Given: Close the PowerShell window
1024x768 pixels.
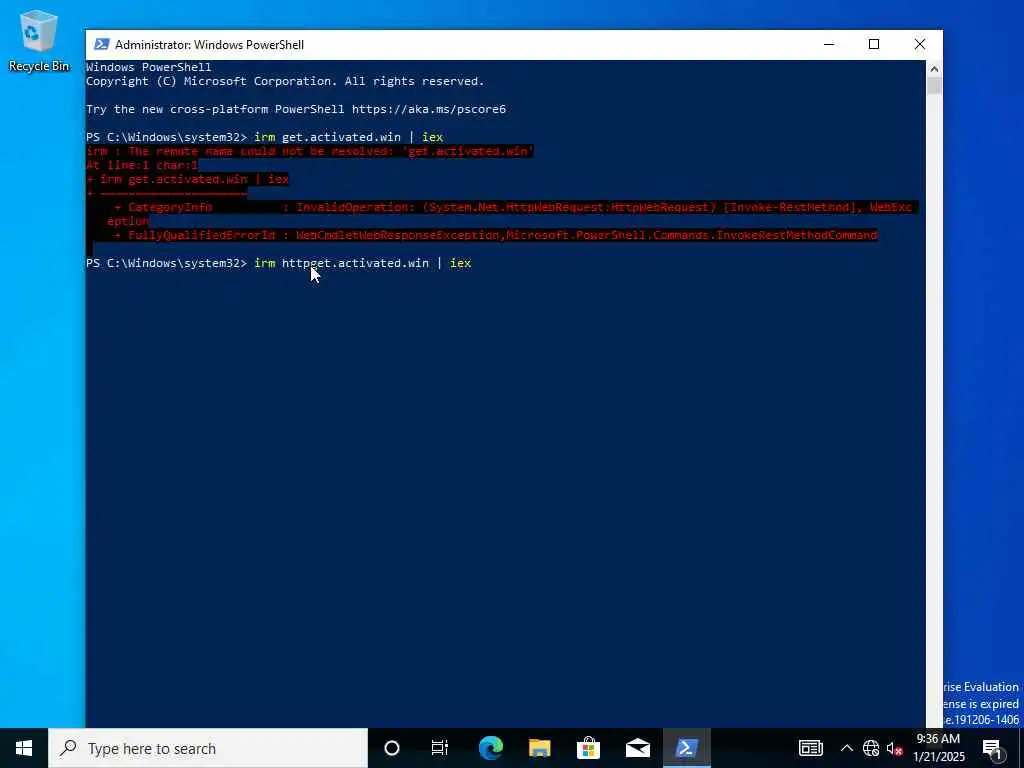Looking at the screenshot, I should tap(920, 44).
